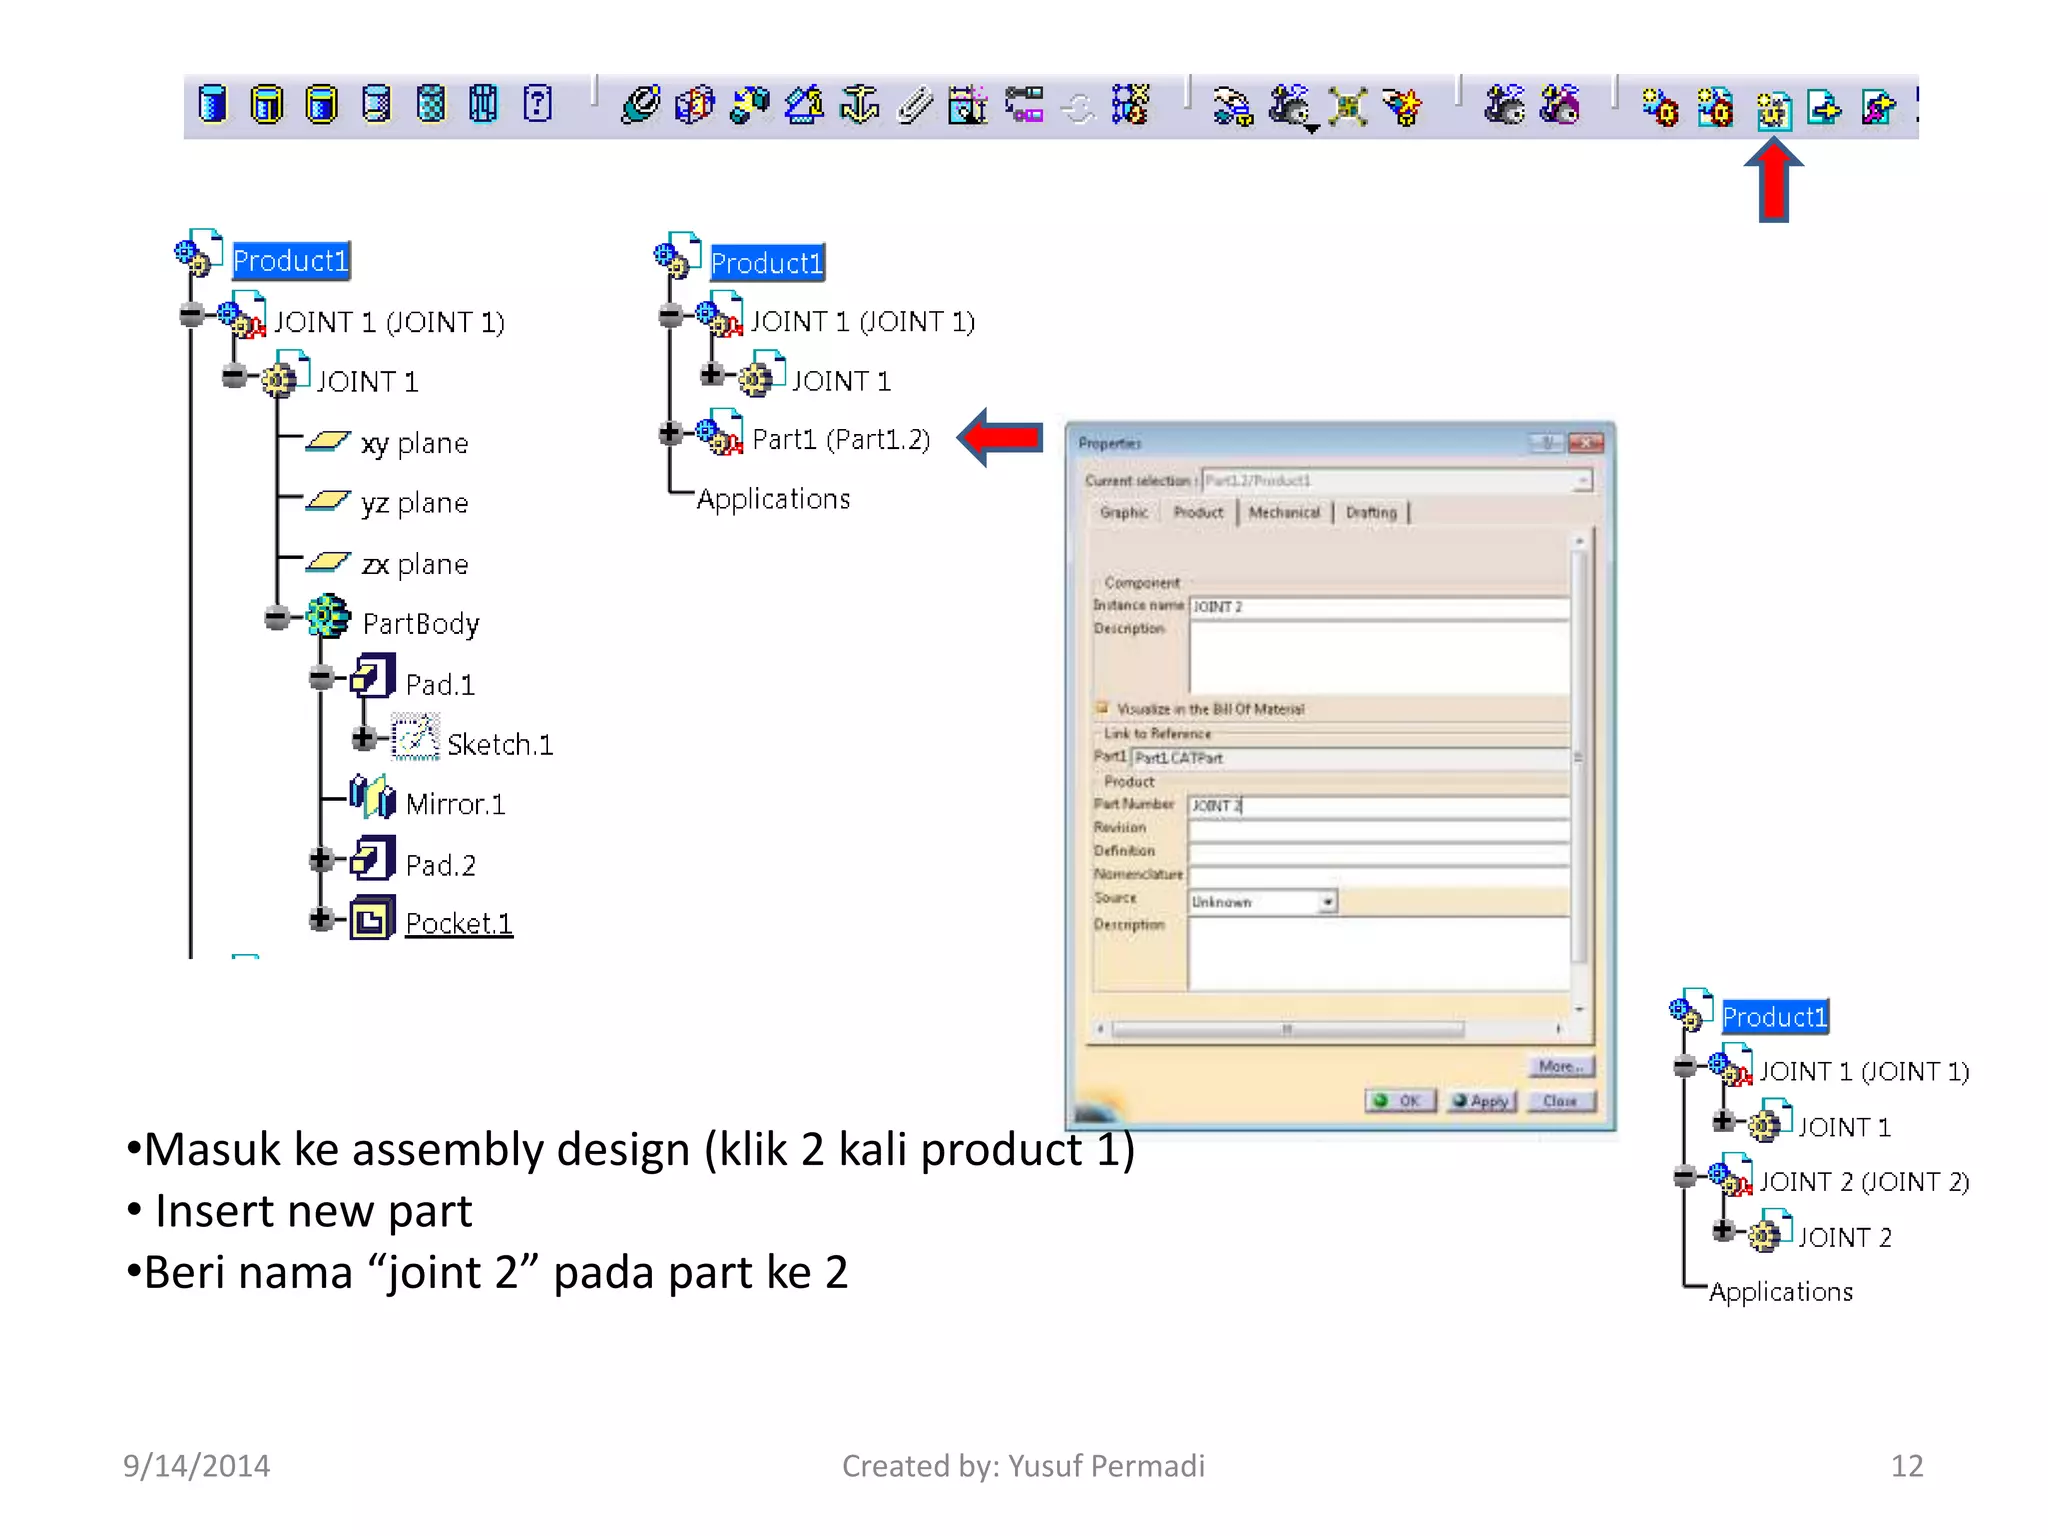Select the Quick Constraint tool
Screen dimensions: 2048x1536
(968, 105)
